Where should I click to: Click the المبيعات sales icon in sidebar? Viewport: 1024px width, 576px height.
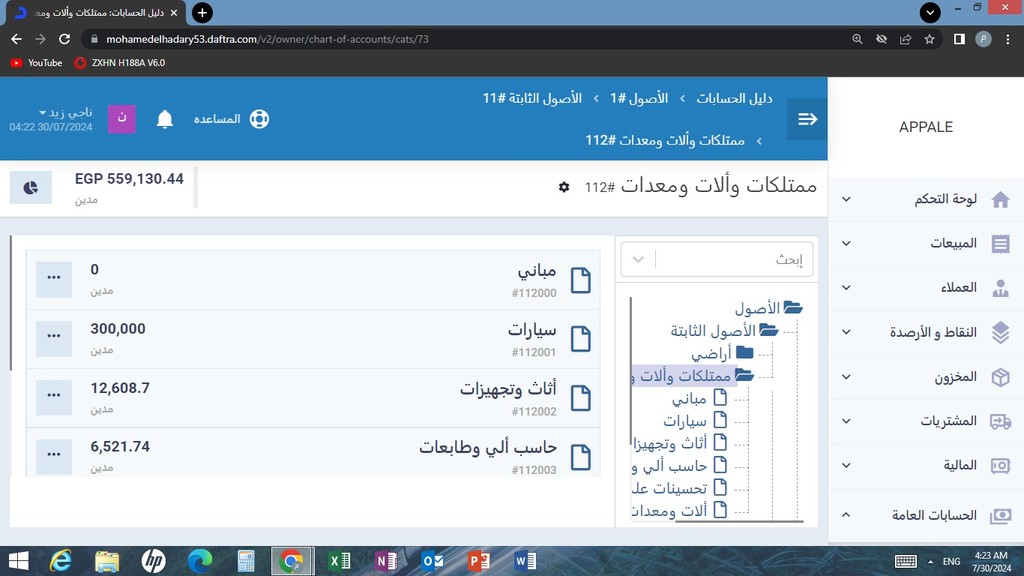coord(1000,244)
